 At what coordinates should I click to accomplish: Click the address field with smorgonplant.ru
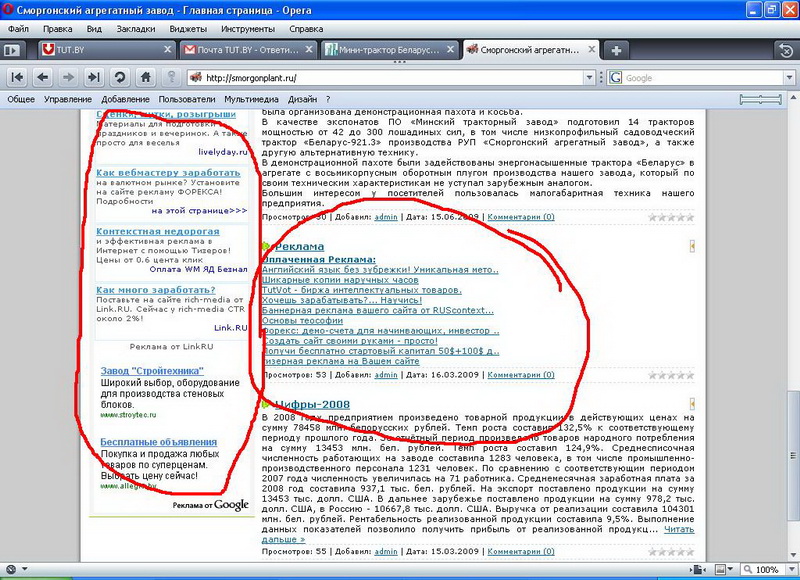390,78
